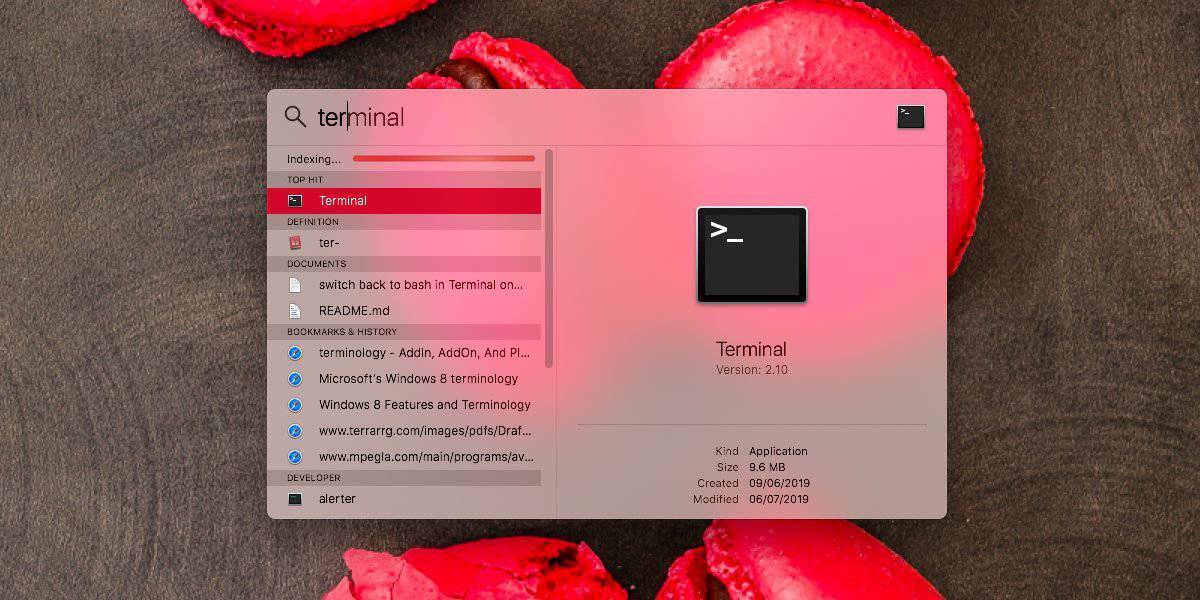1200x600 pixels.
Task: Click the Spotlight magnifying glass icon
Action: (x=295, y=117)
